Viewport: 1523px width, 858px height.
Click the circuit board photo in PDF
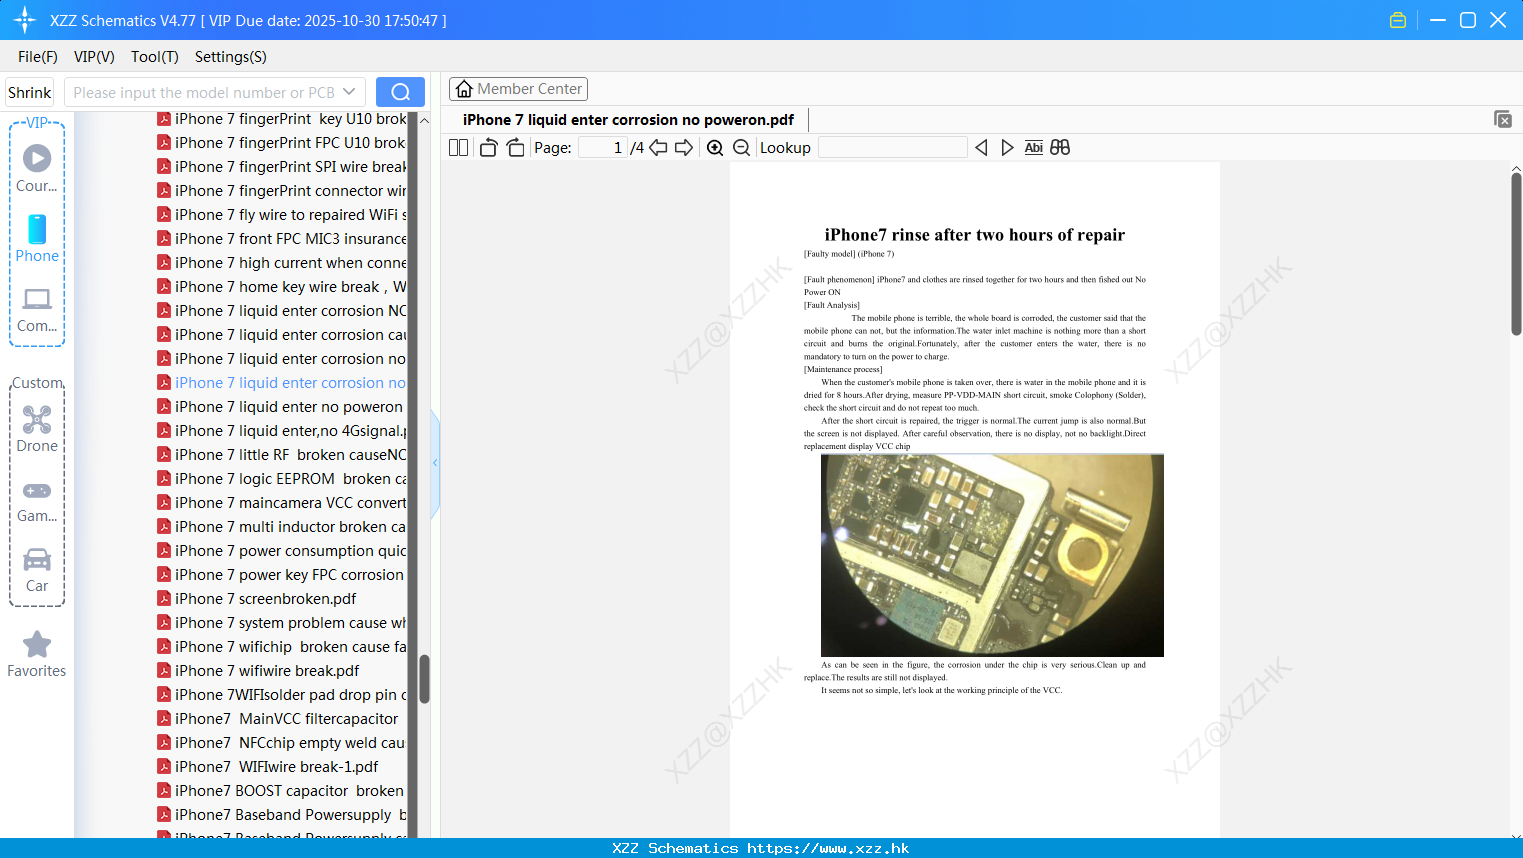coord(992,555)
